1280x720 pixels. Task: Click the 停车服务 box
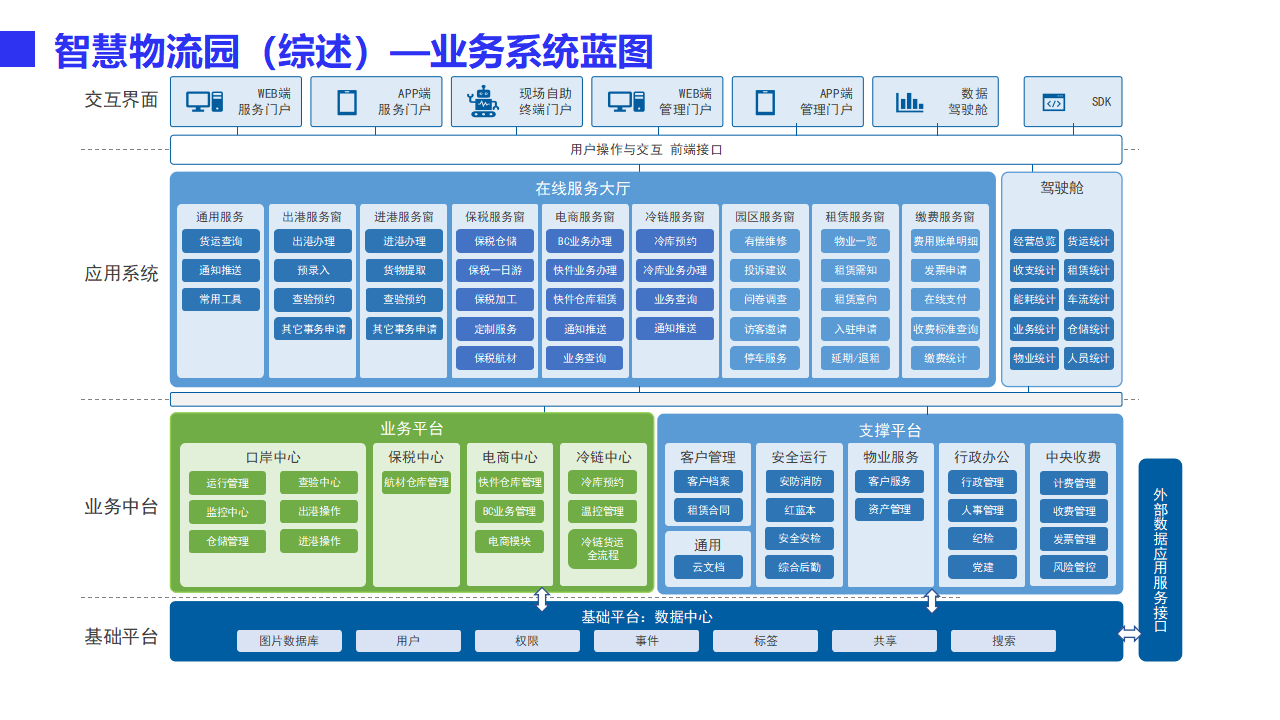pyautogui.click(x=765, y=358)
